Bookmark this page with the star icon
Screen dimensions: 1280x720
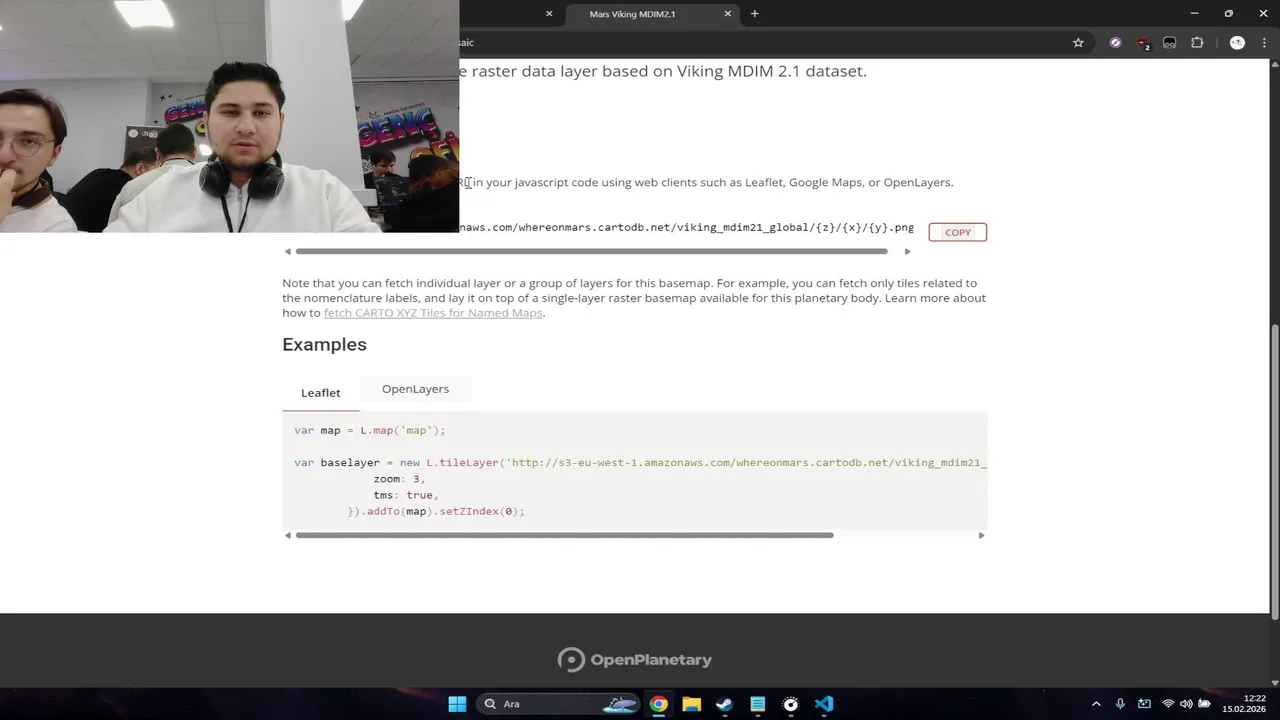[1078, 43]
